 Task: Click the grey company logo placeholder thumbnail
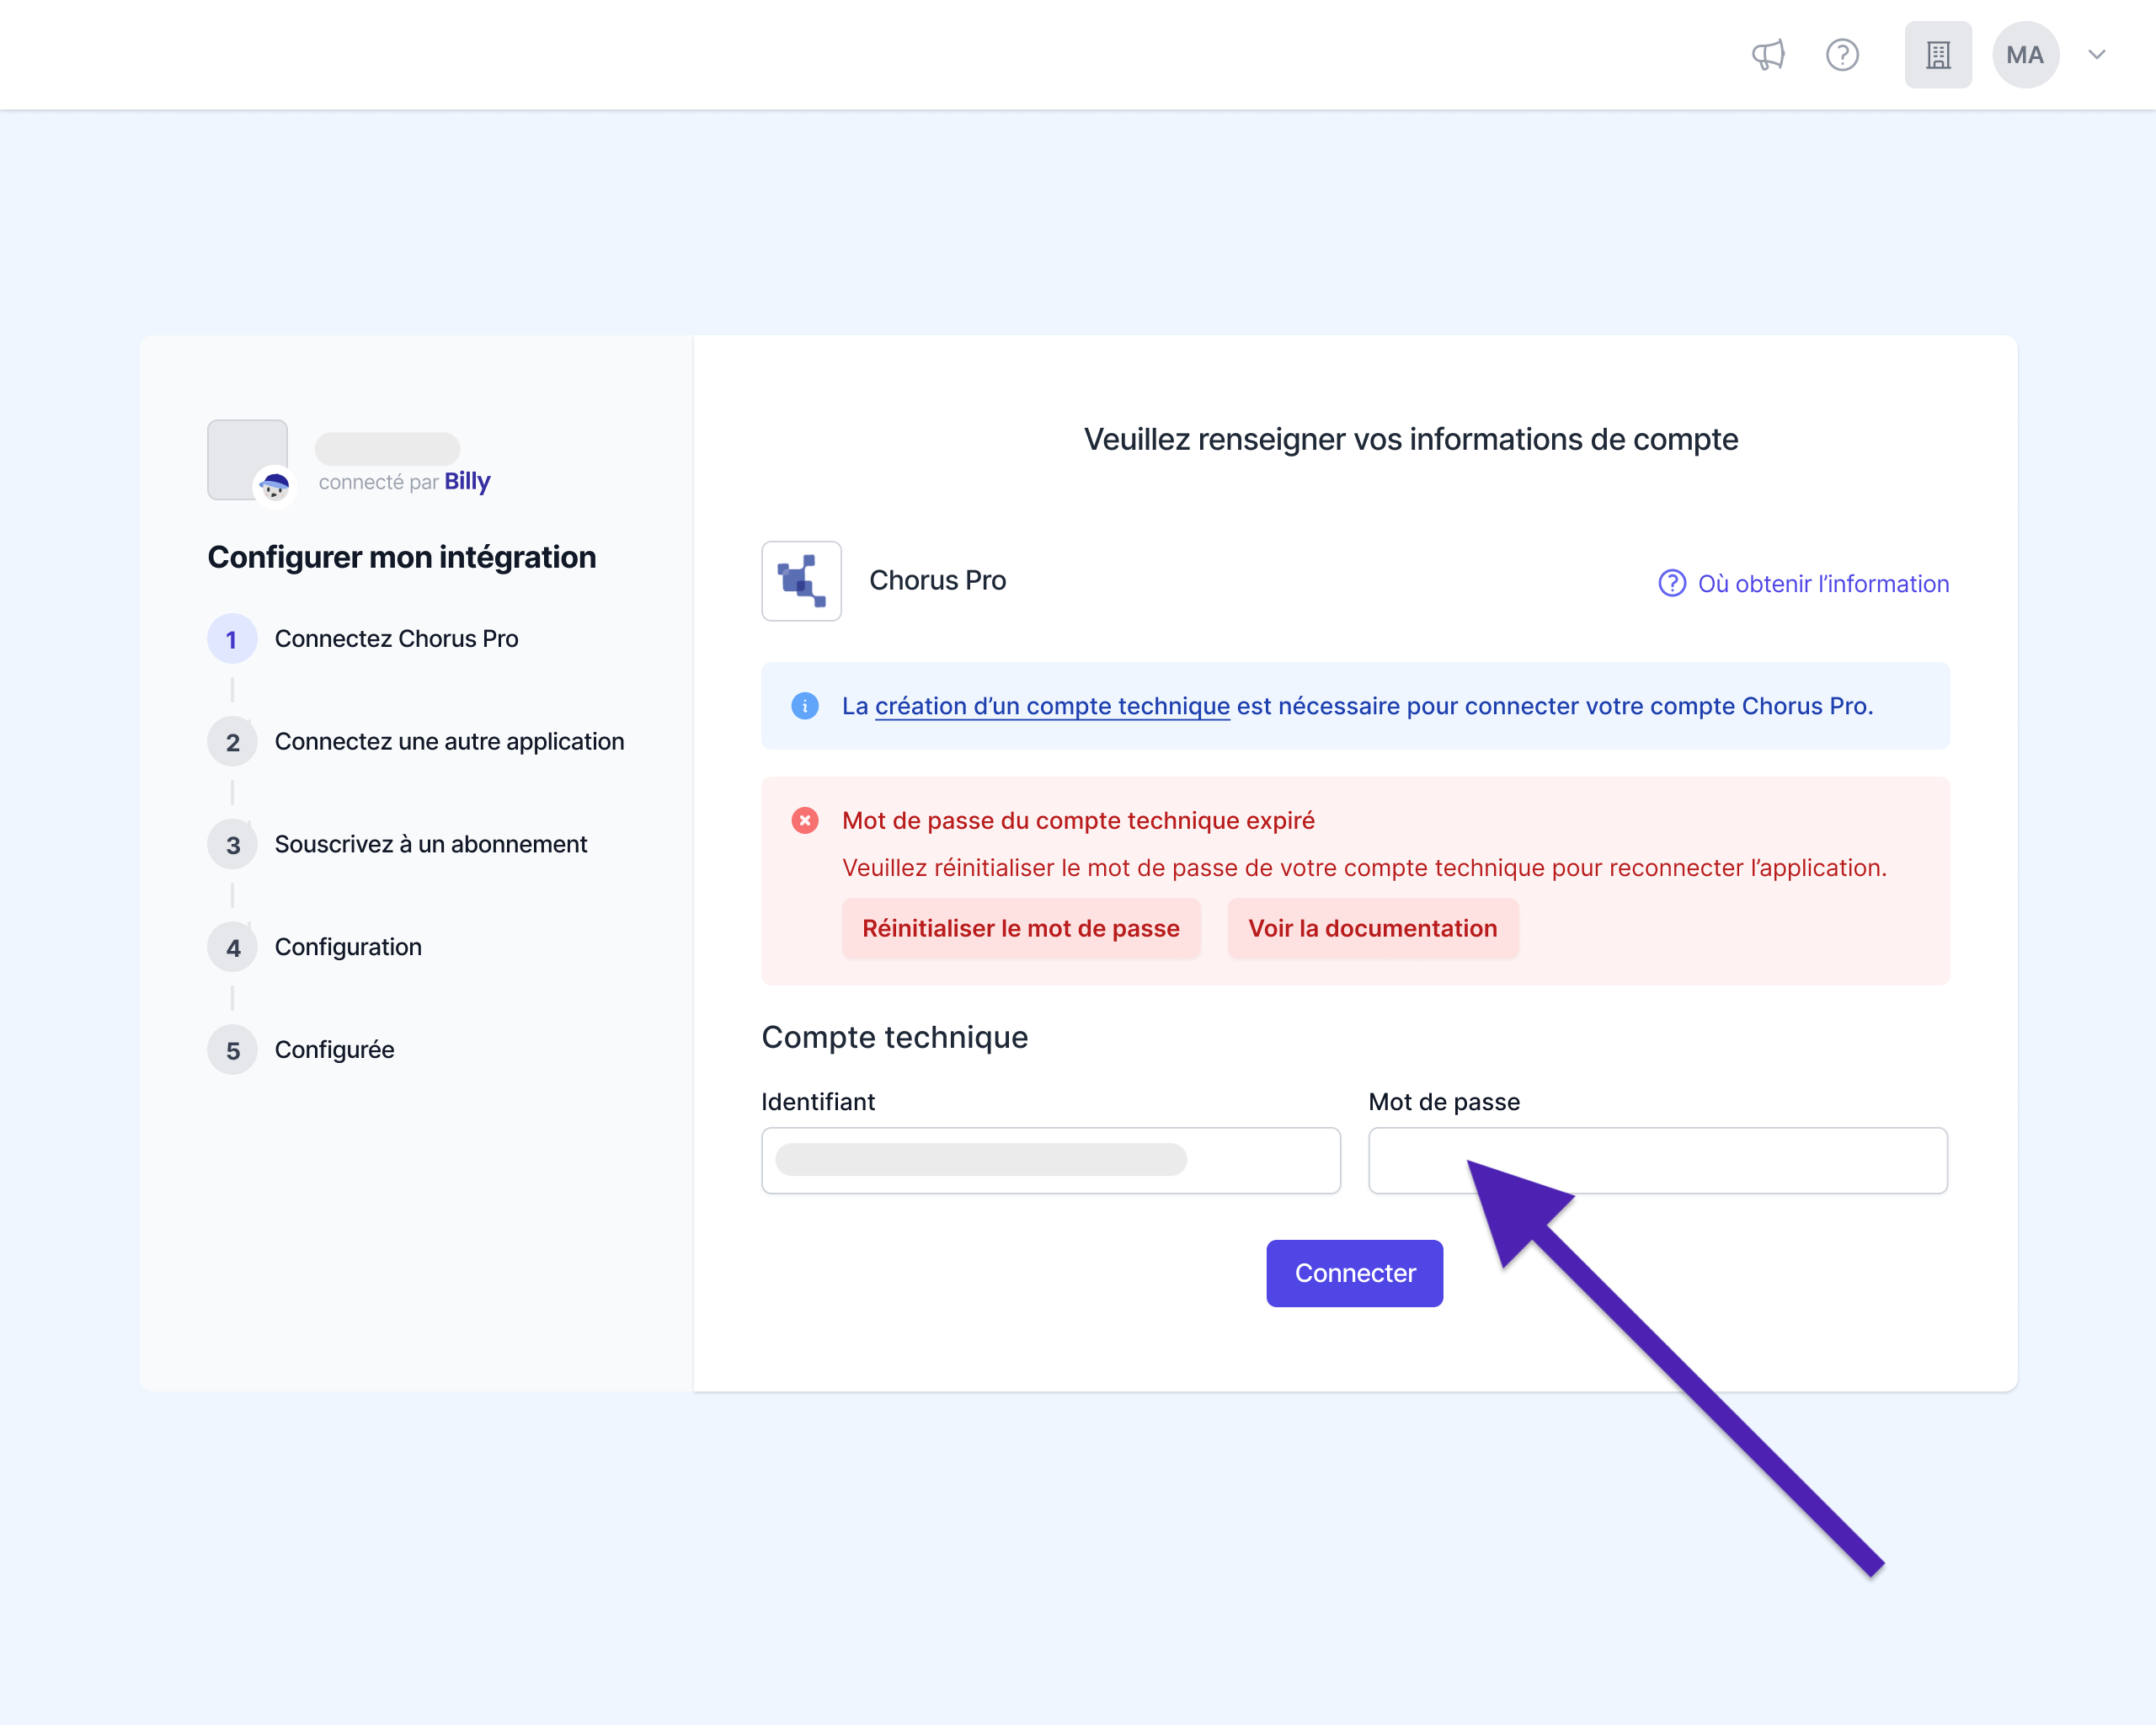pyautogui.click(x=247, y=459)
